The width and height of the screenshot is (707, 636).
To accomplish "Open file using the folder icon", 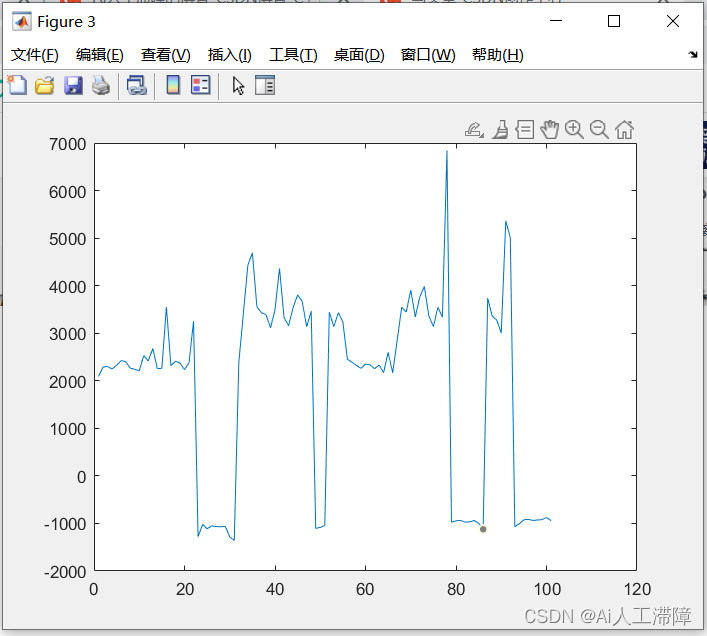I will pyautogui.click(x=45, y=85).
